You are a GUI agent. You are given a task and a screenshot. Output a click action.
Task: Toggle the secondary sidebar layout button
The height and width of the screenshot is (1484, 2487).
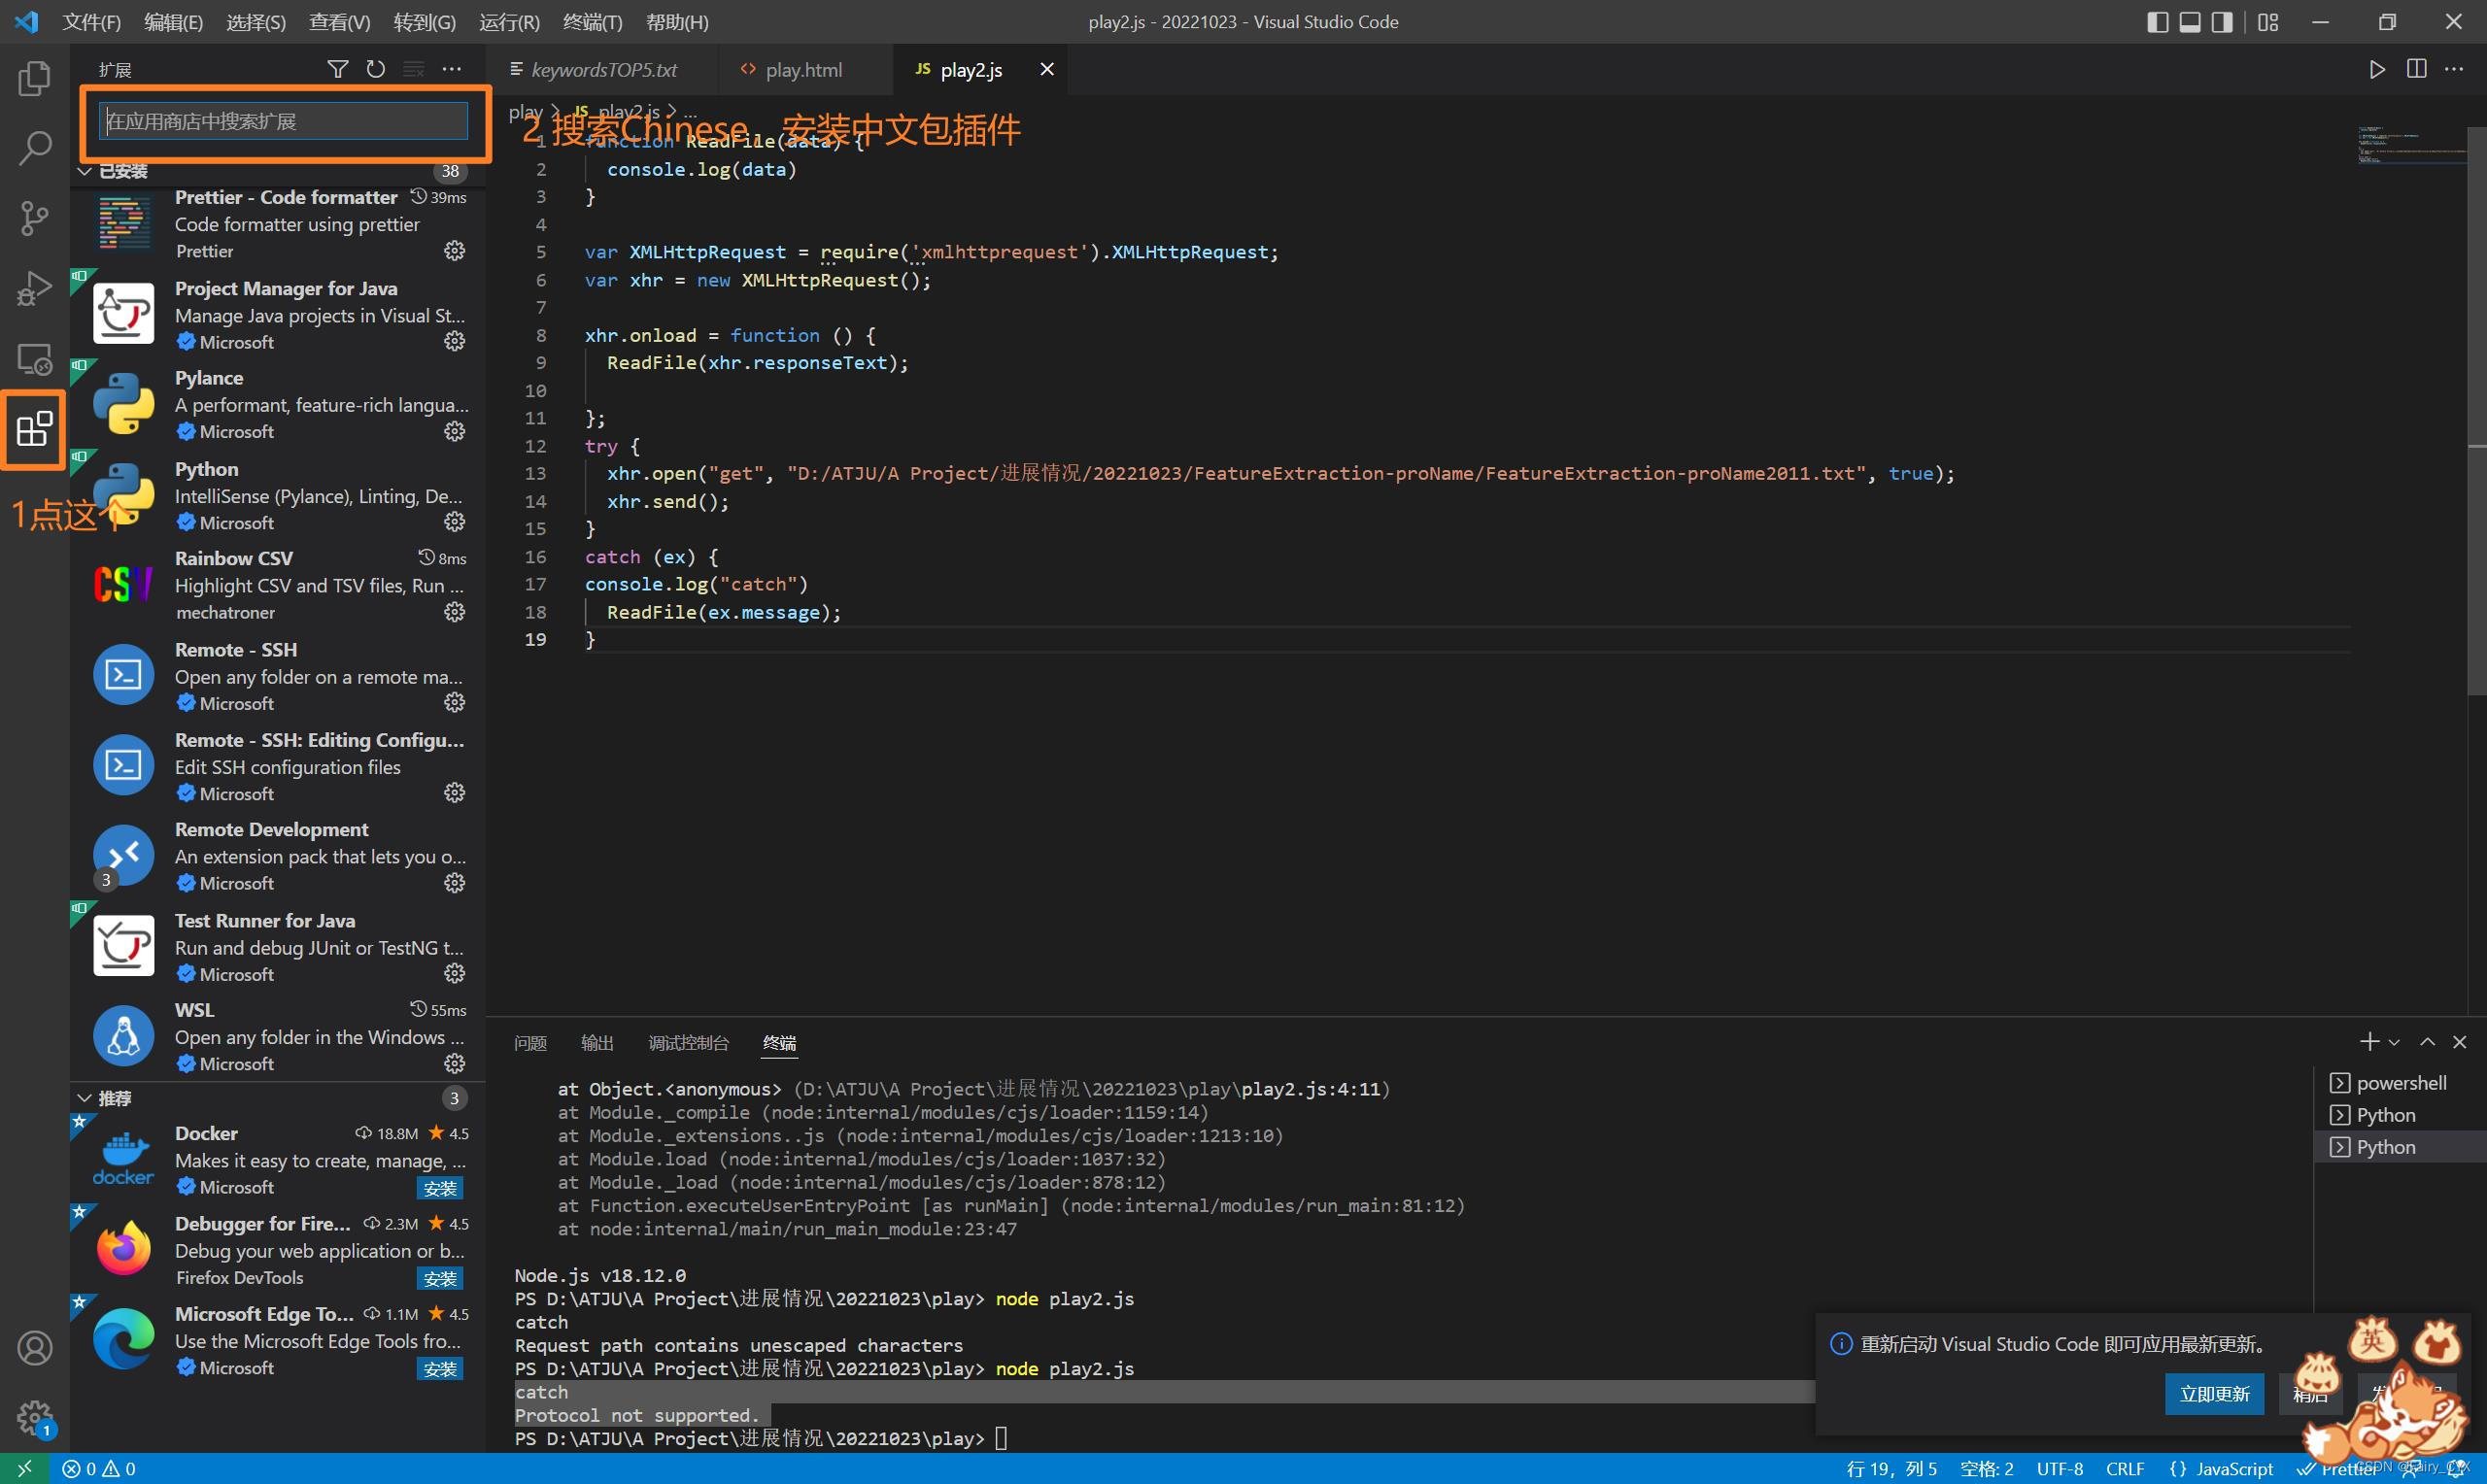click(x=2222, y=22)
